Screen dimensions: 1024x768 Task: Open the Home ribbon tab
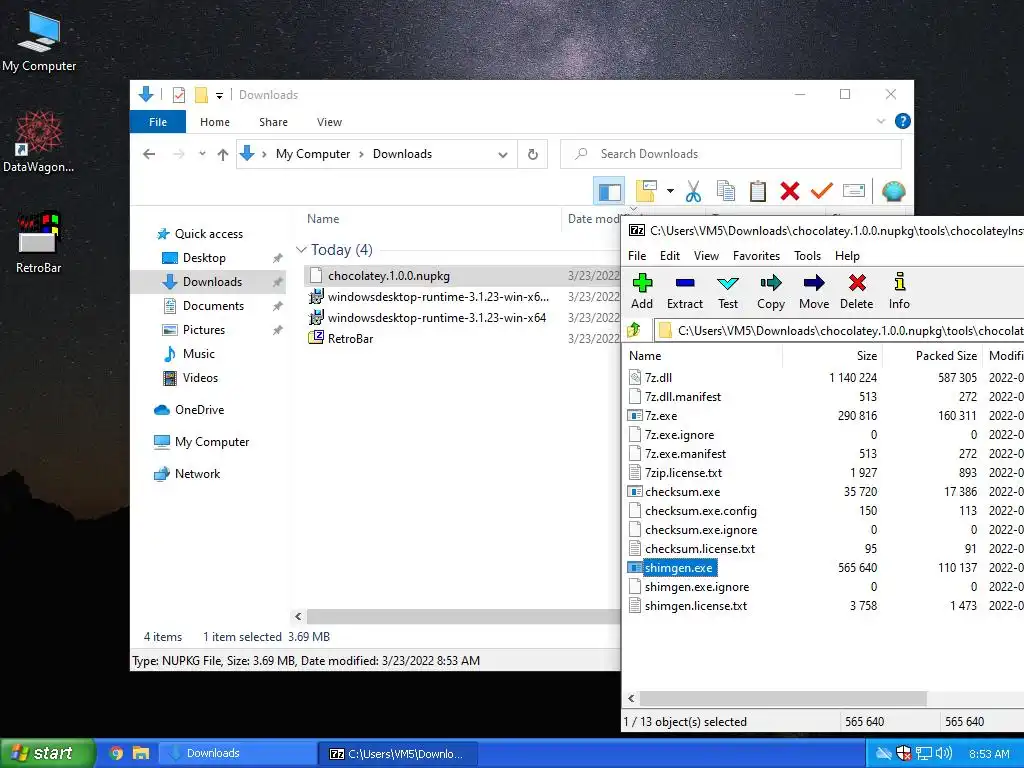tap(215, 122)
